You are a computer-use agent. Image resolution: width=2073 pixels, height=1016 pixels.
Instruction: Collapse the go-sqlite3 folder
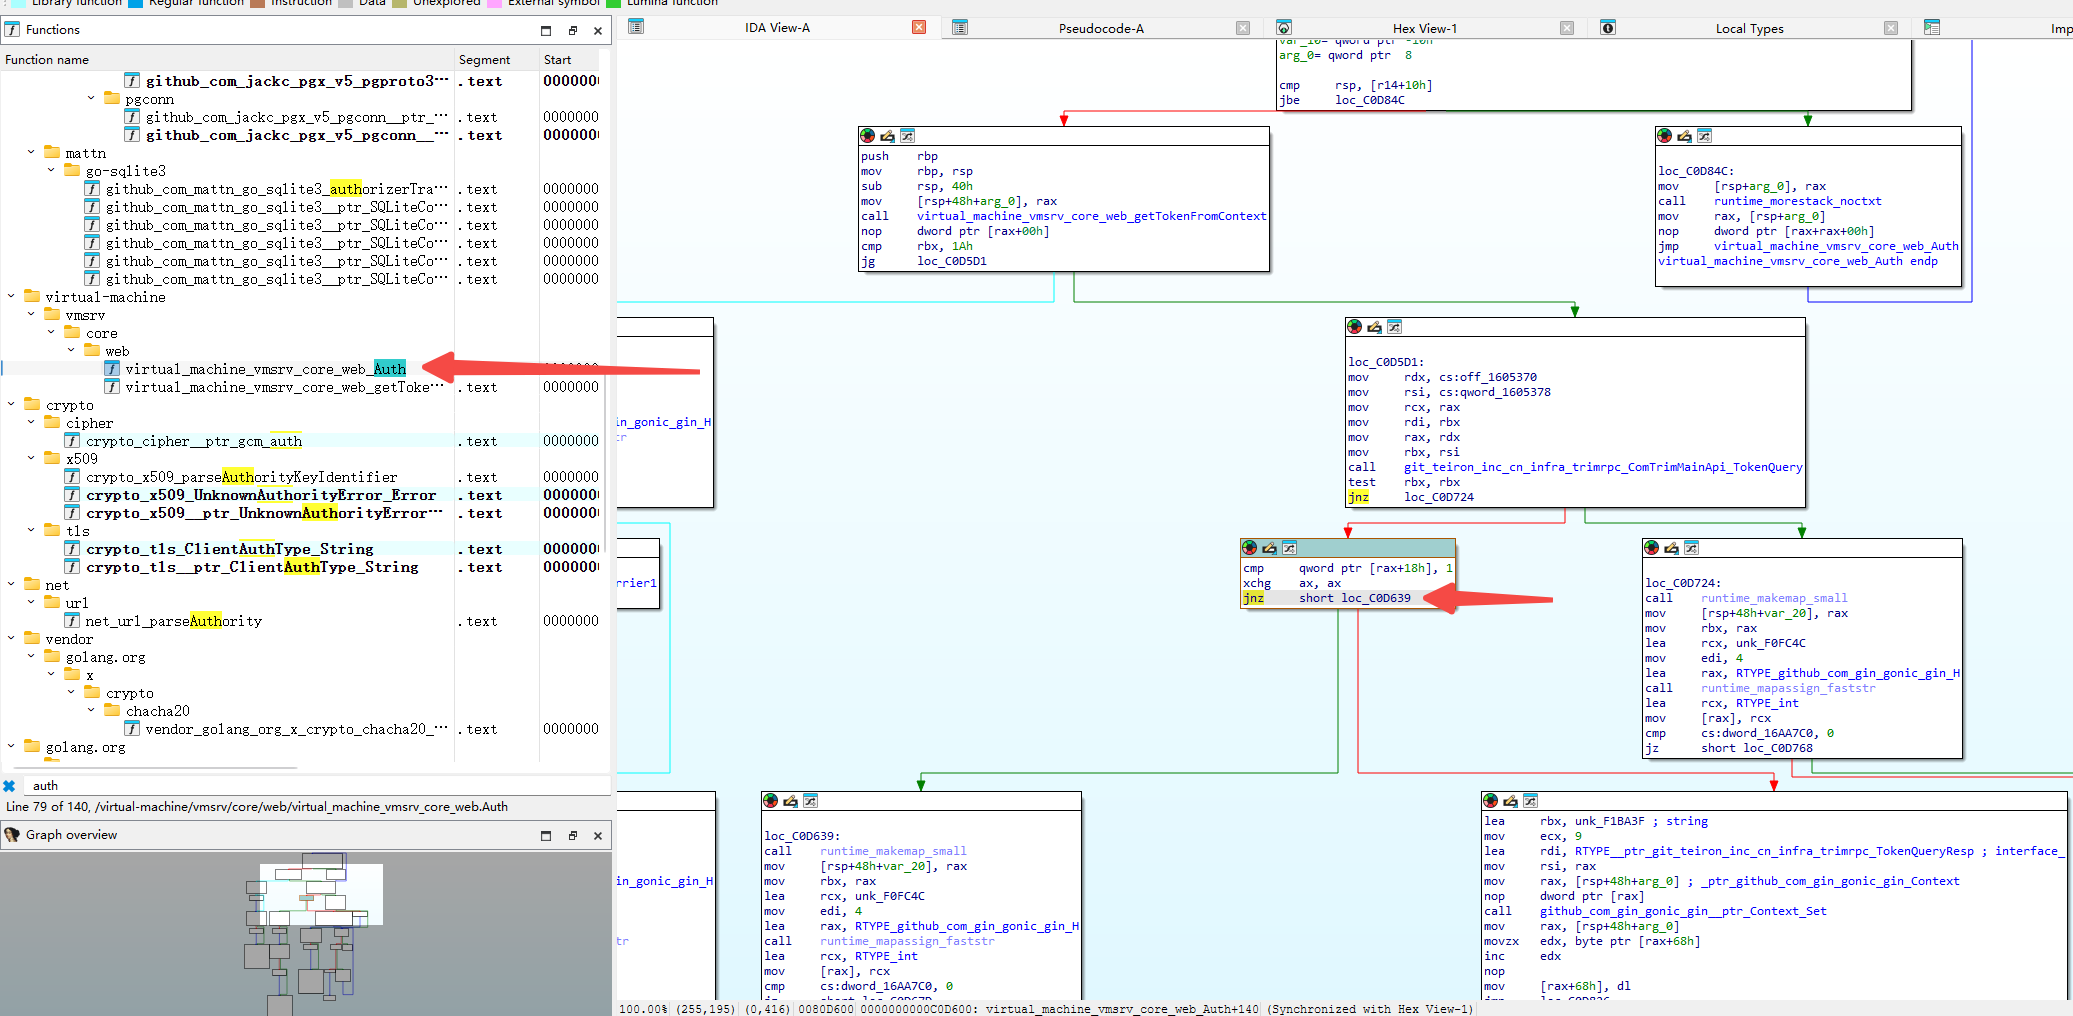(52, 171)
